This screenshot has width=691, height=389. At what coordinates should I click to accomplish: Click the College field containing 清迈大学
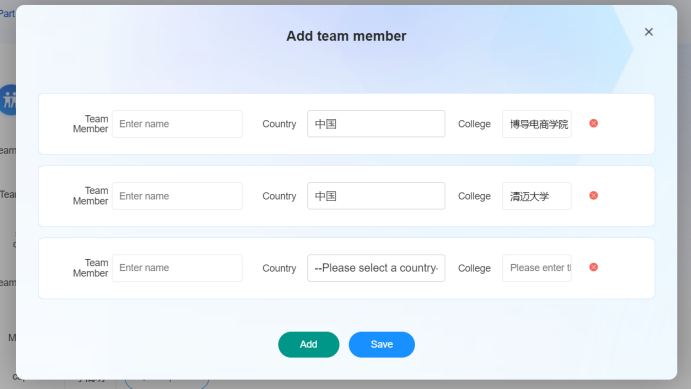coord(537,196)
